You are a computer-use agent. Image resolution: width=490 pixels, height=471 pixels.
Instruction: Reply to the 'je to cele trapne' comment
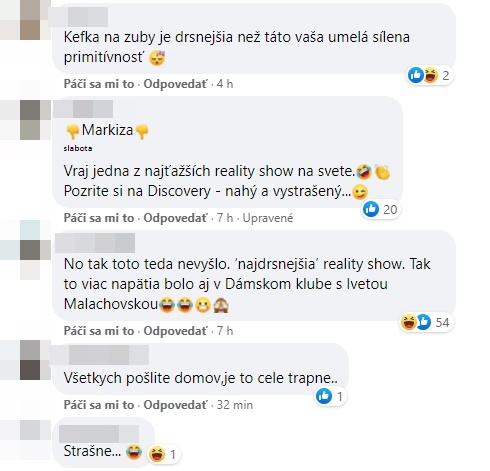point(175,405)
